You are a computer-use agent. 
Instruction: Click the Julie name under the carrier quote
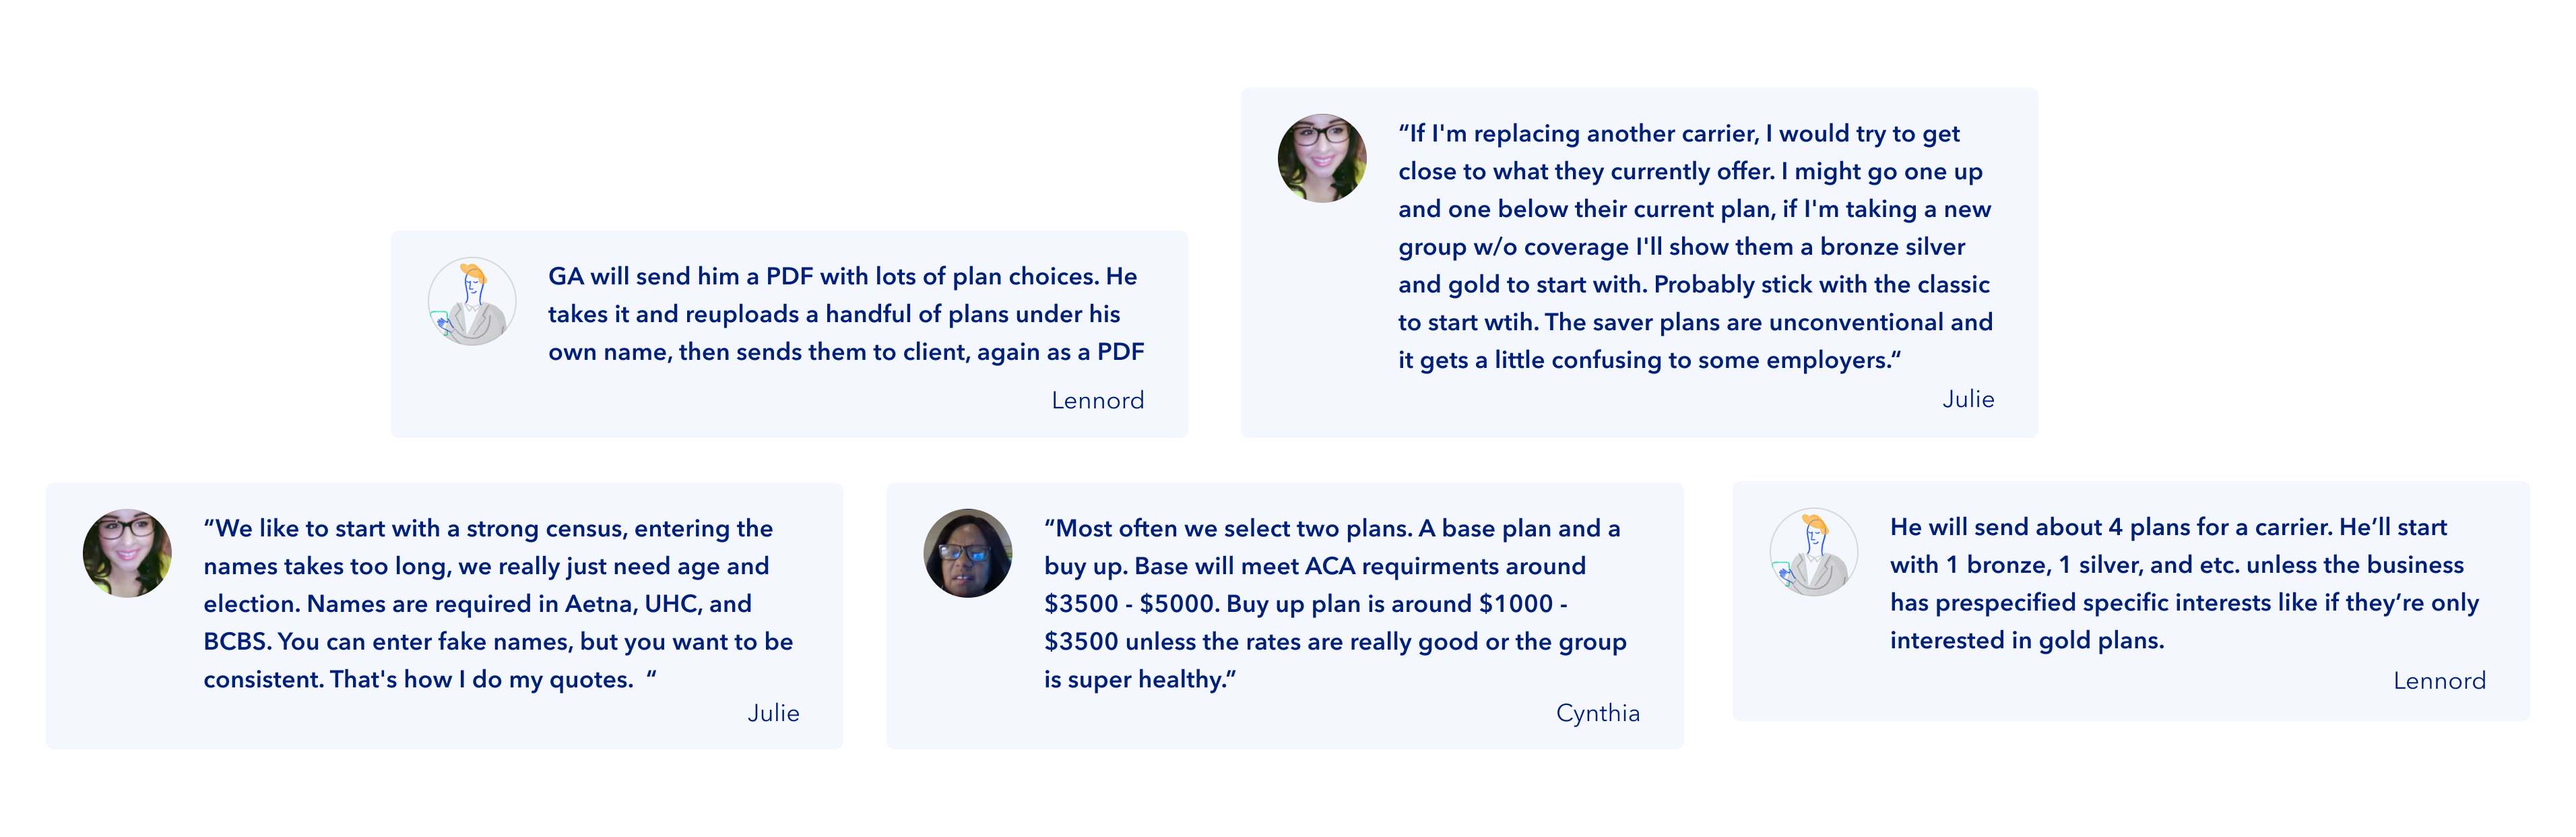tap(1967, 399)
